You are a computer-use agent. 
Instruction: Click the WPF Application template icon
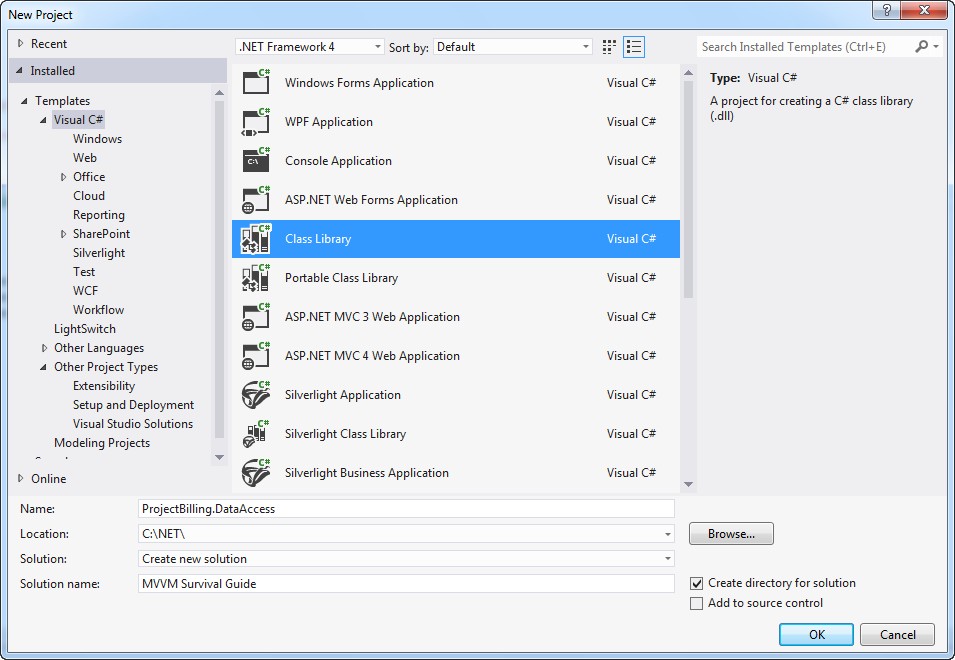256,121
